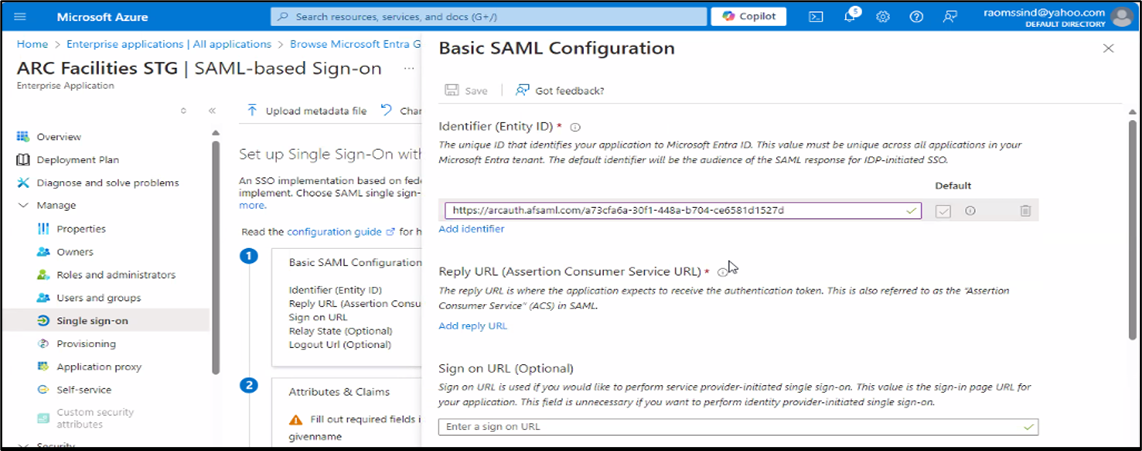Open the notifications bell
Screen dimensions: 1142x451
coord(849,16)
